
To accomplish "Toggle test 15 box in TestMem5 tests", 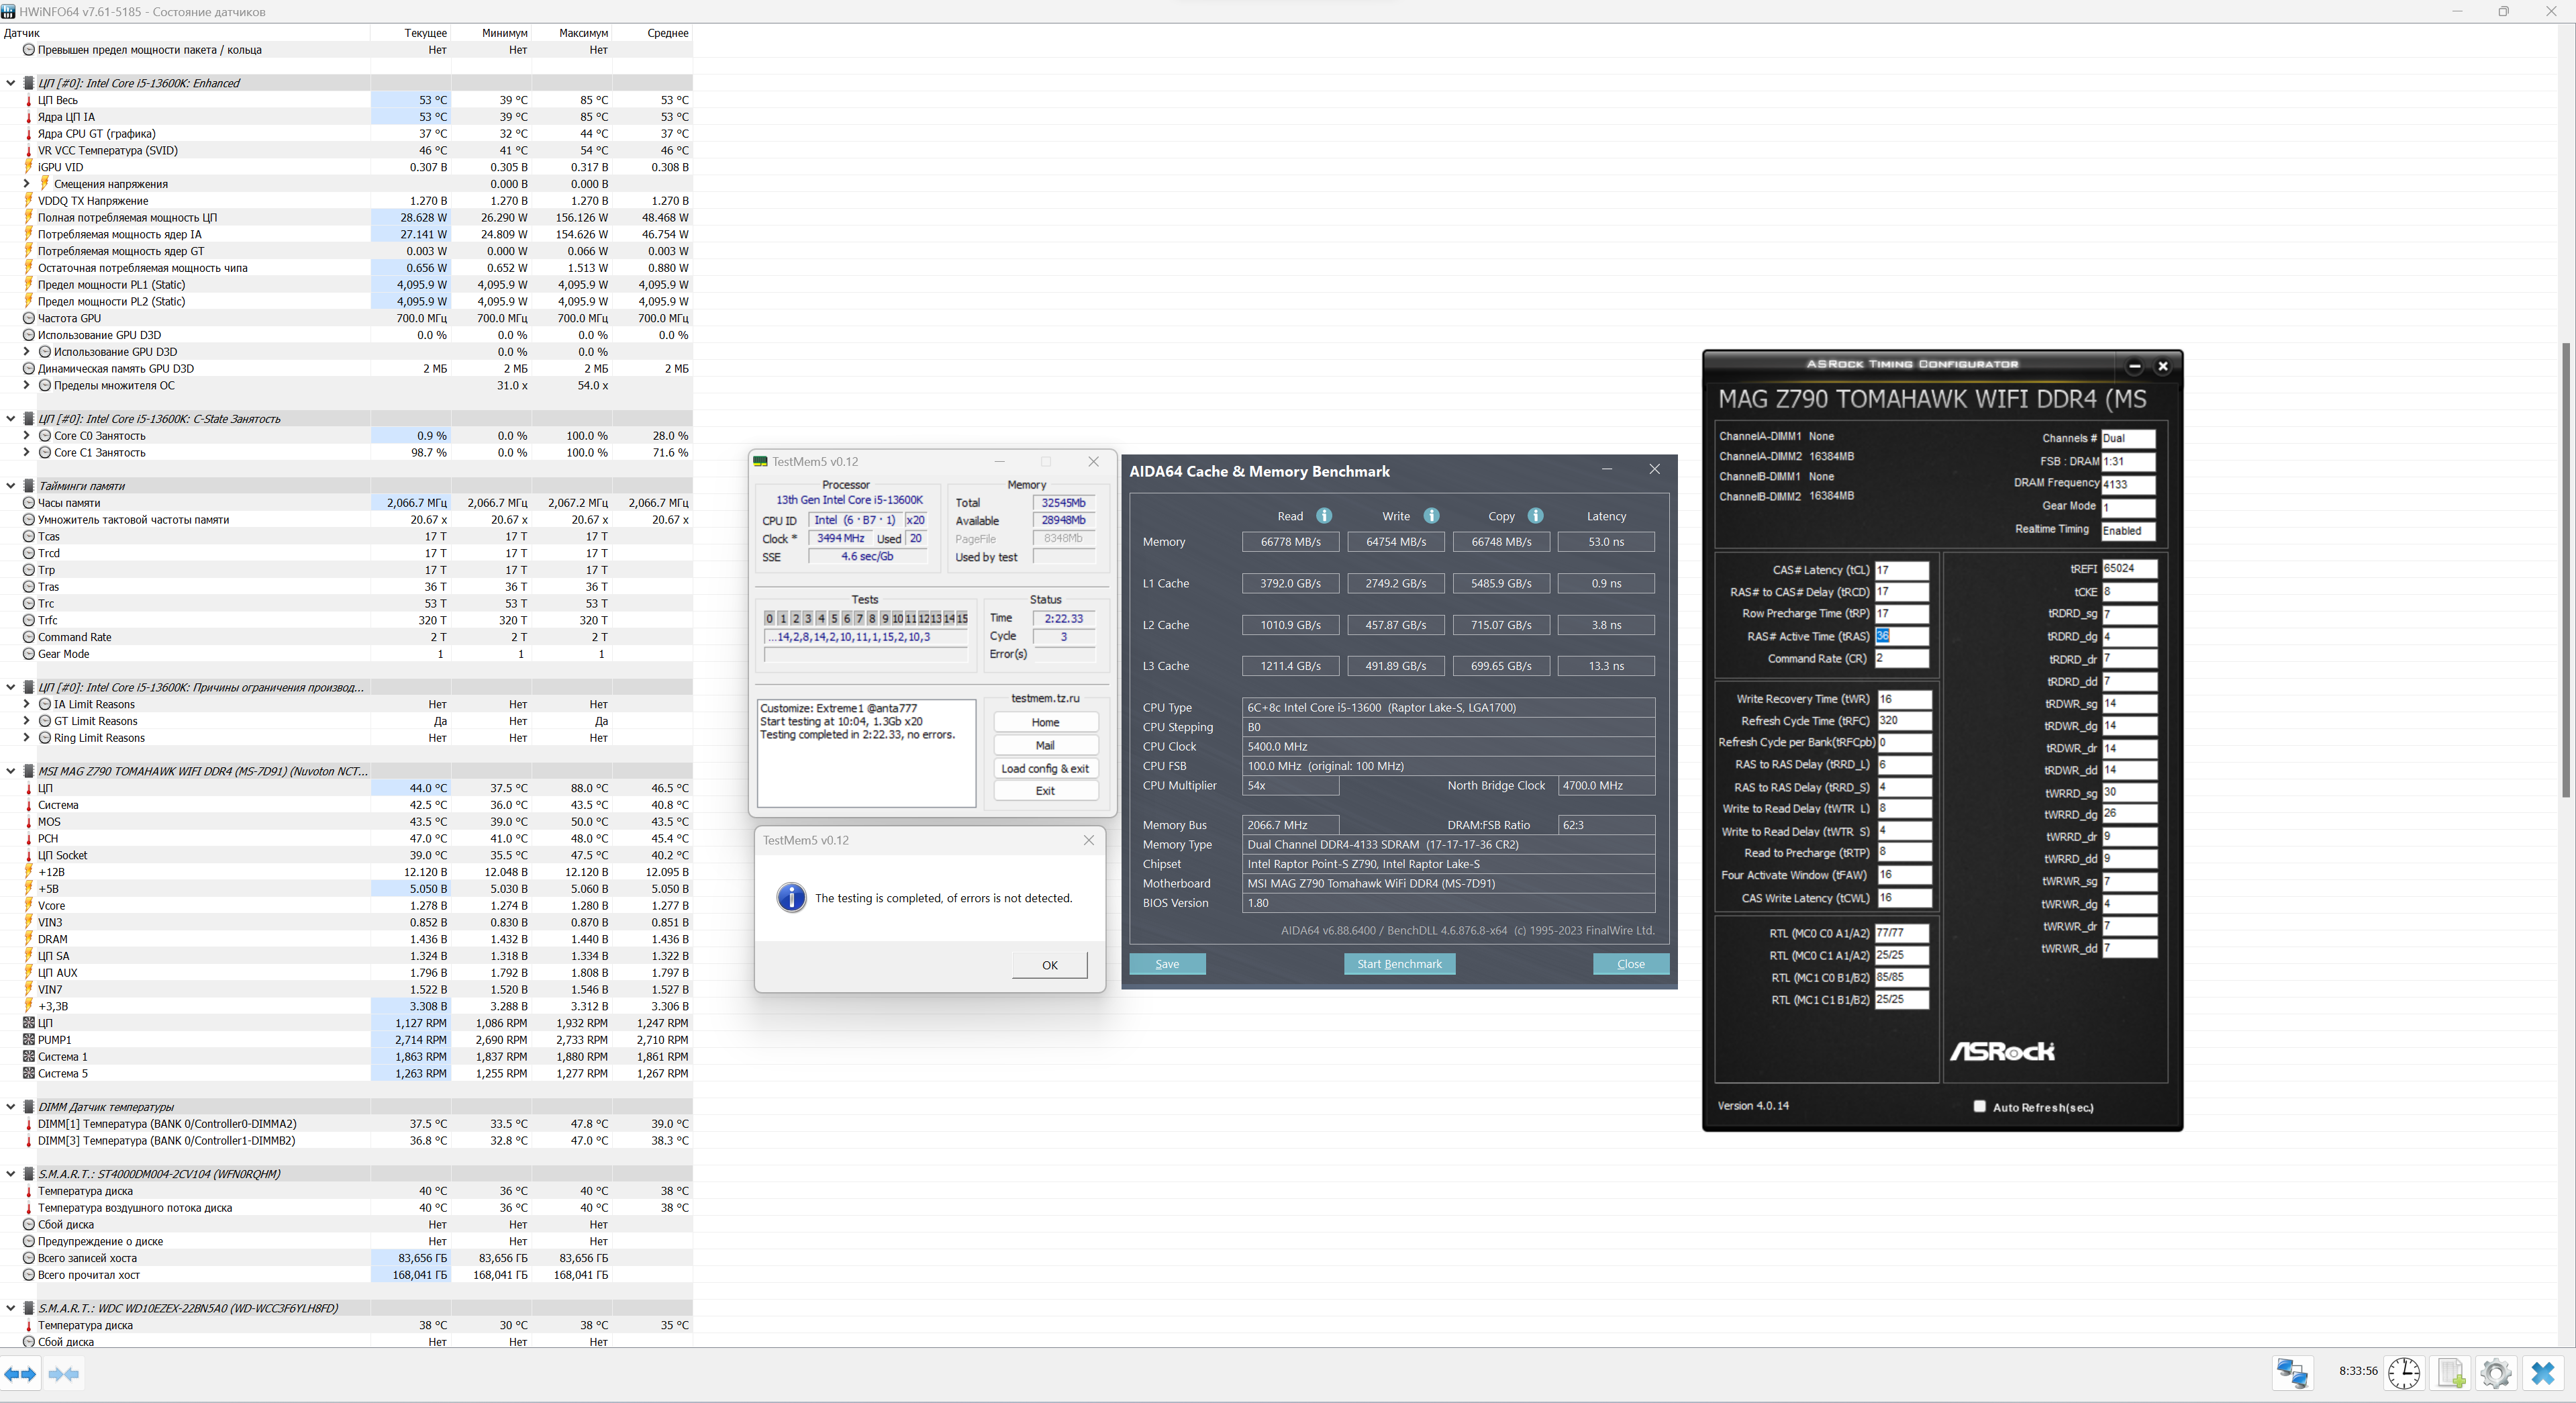I will tap(962, 618).
